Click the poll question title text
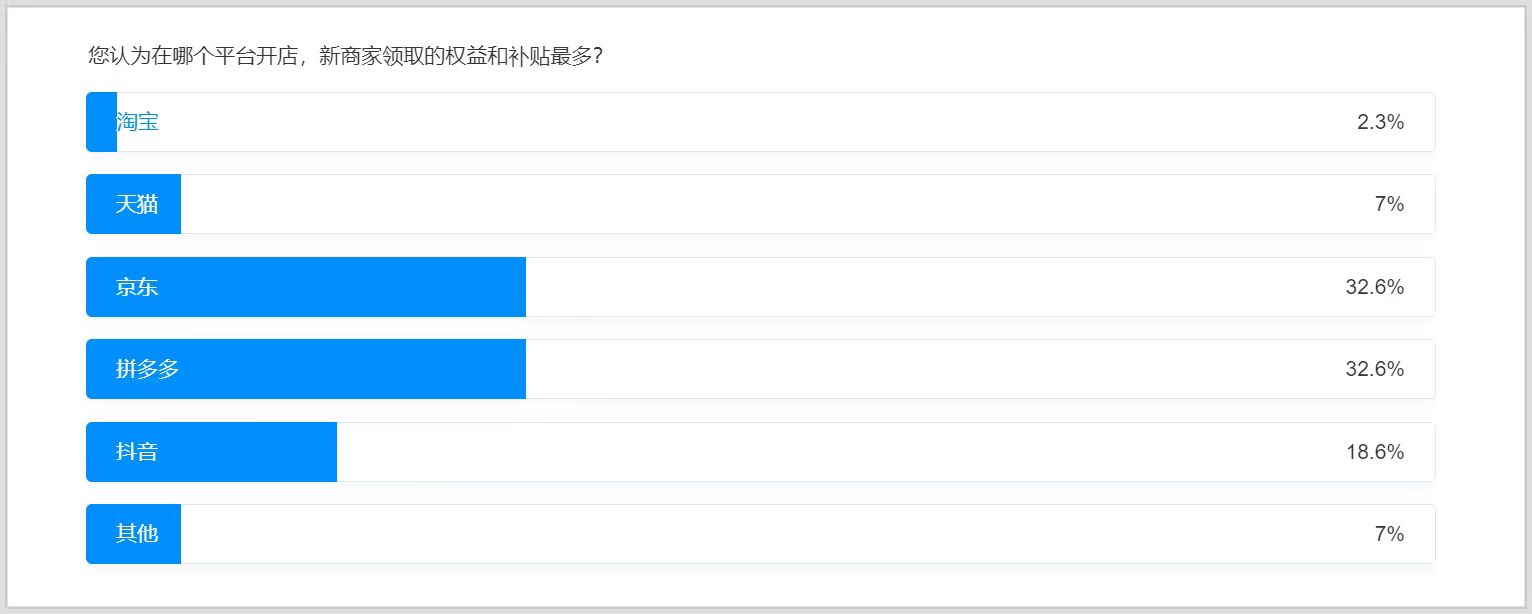This screenshot has width=1532, height=614. pos(345,55)
